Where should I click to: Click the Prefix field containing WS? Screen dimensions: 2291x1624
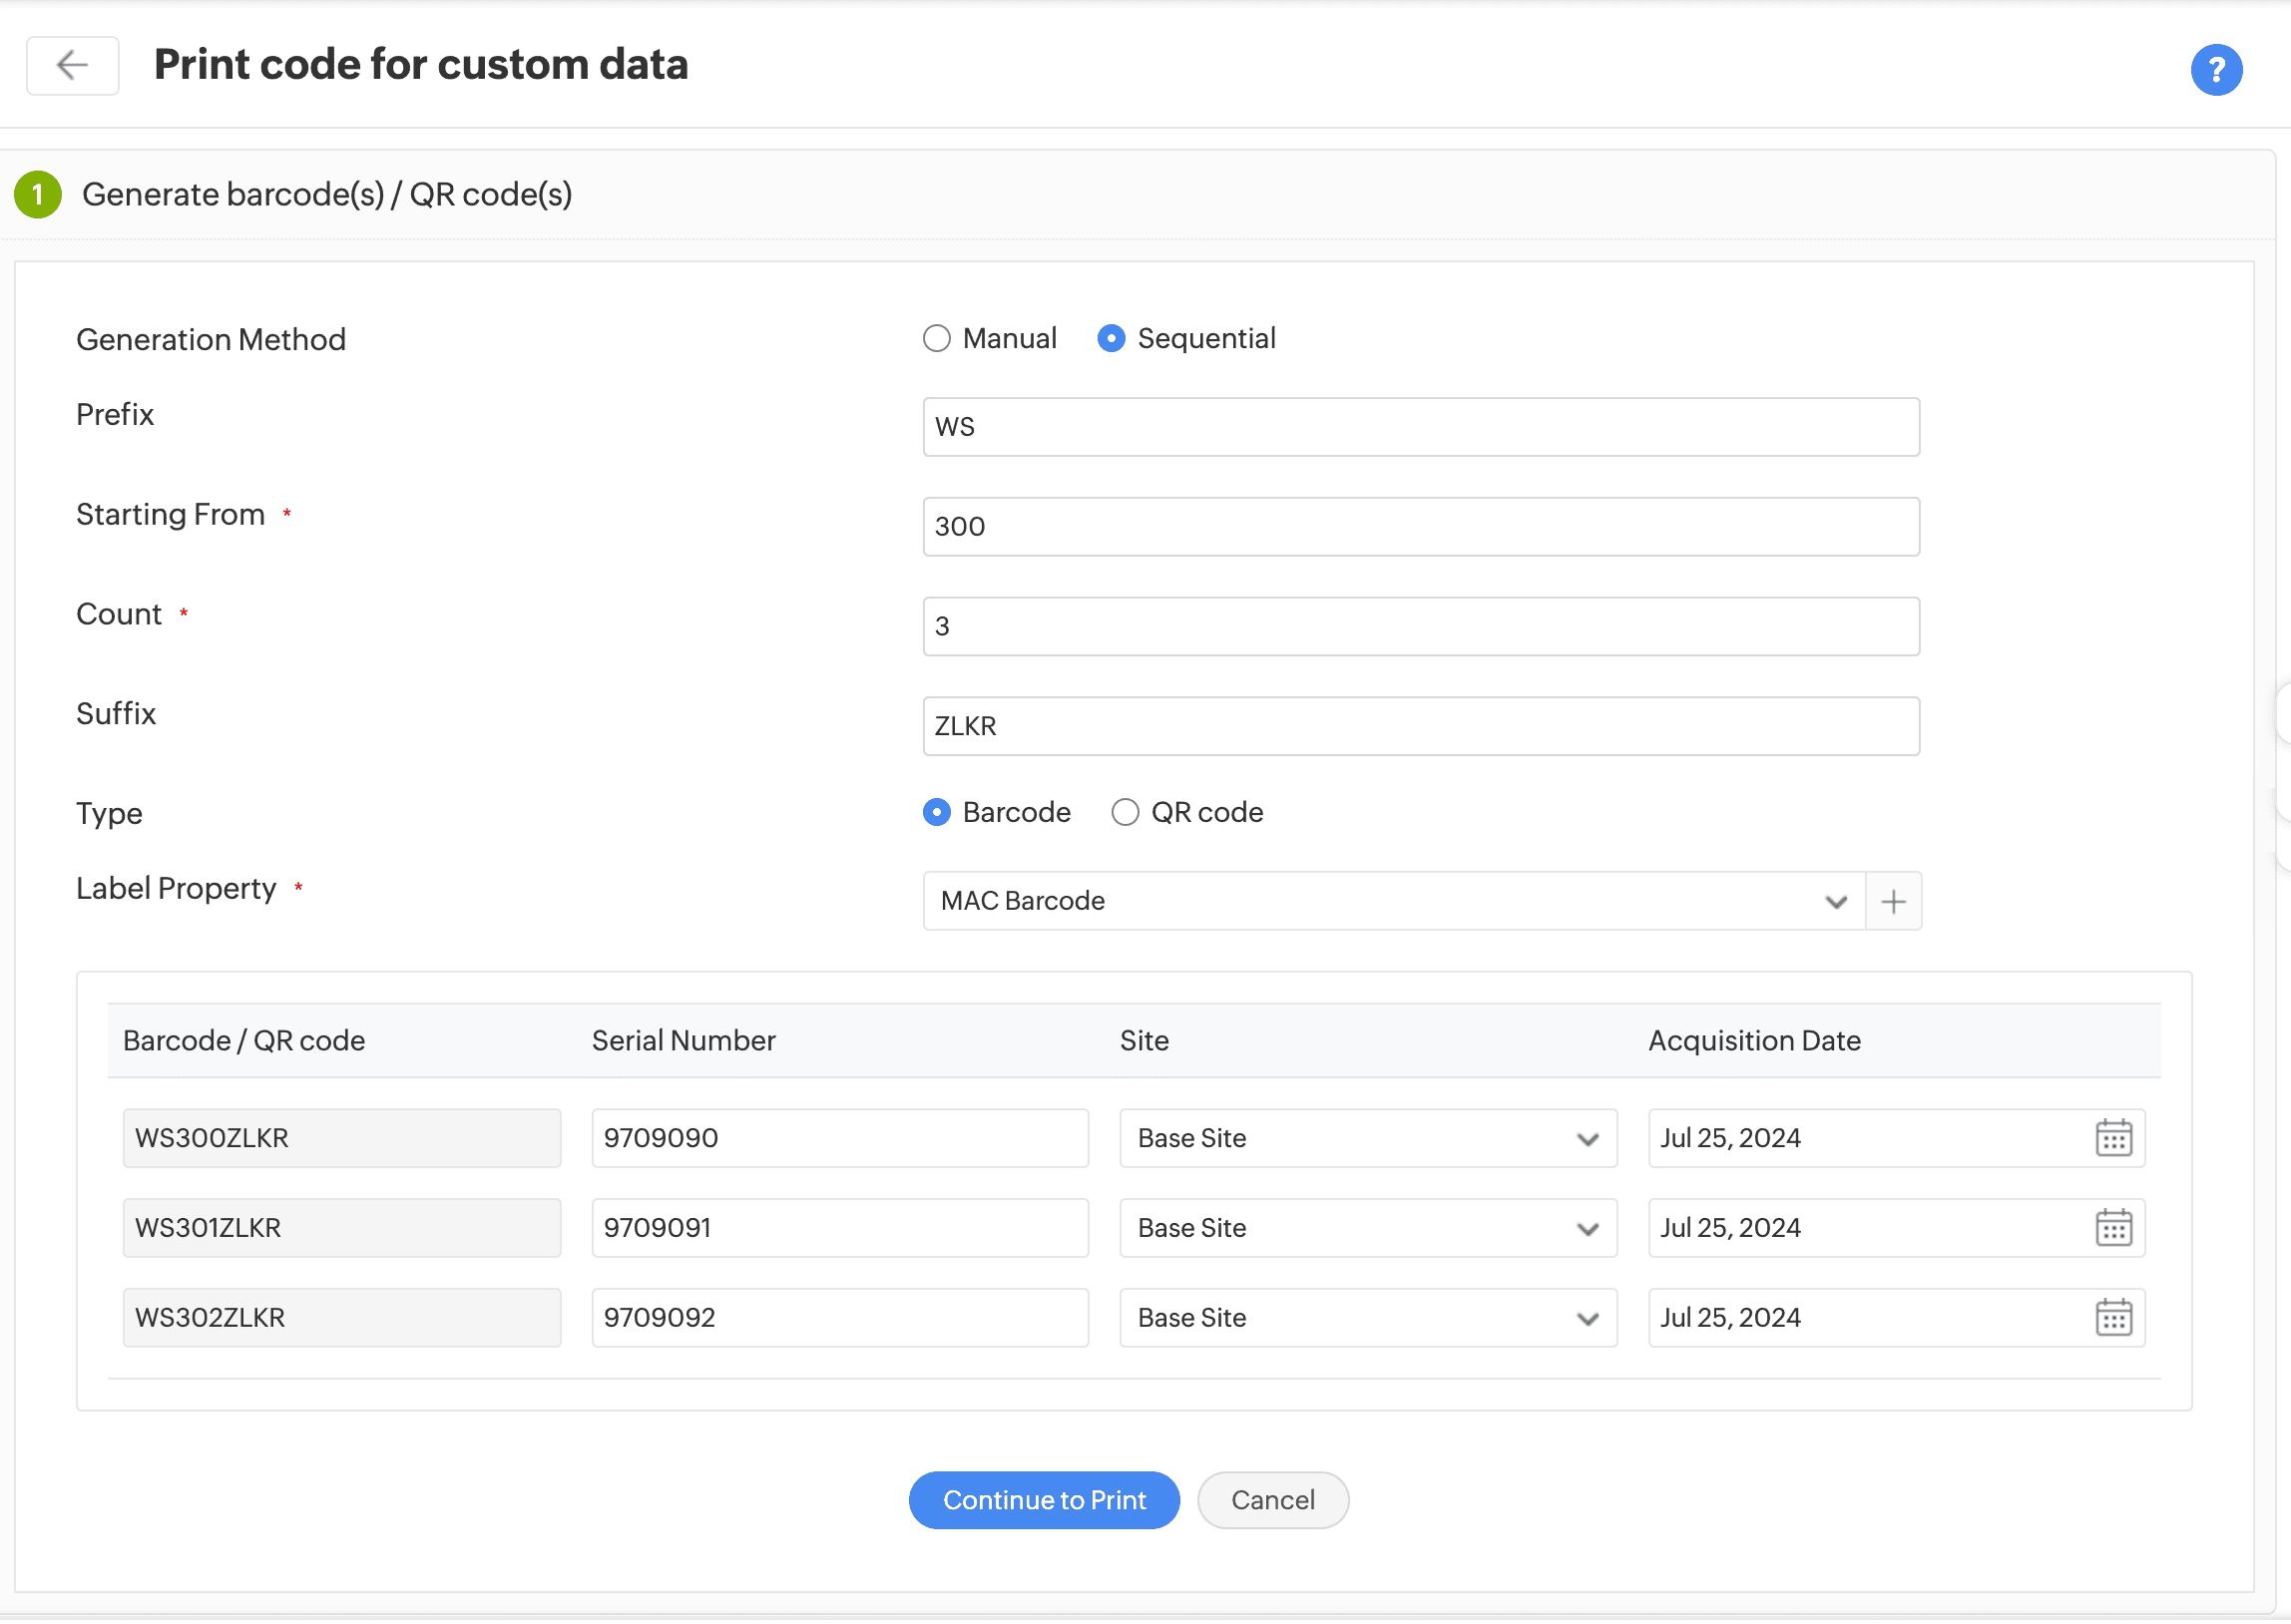[x=1420, y=427]
